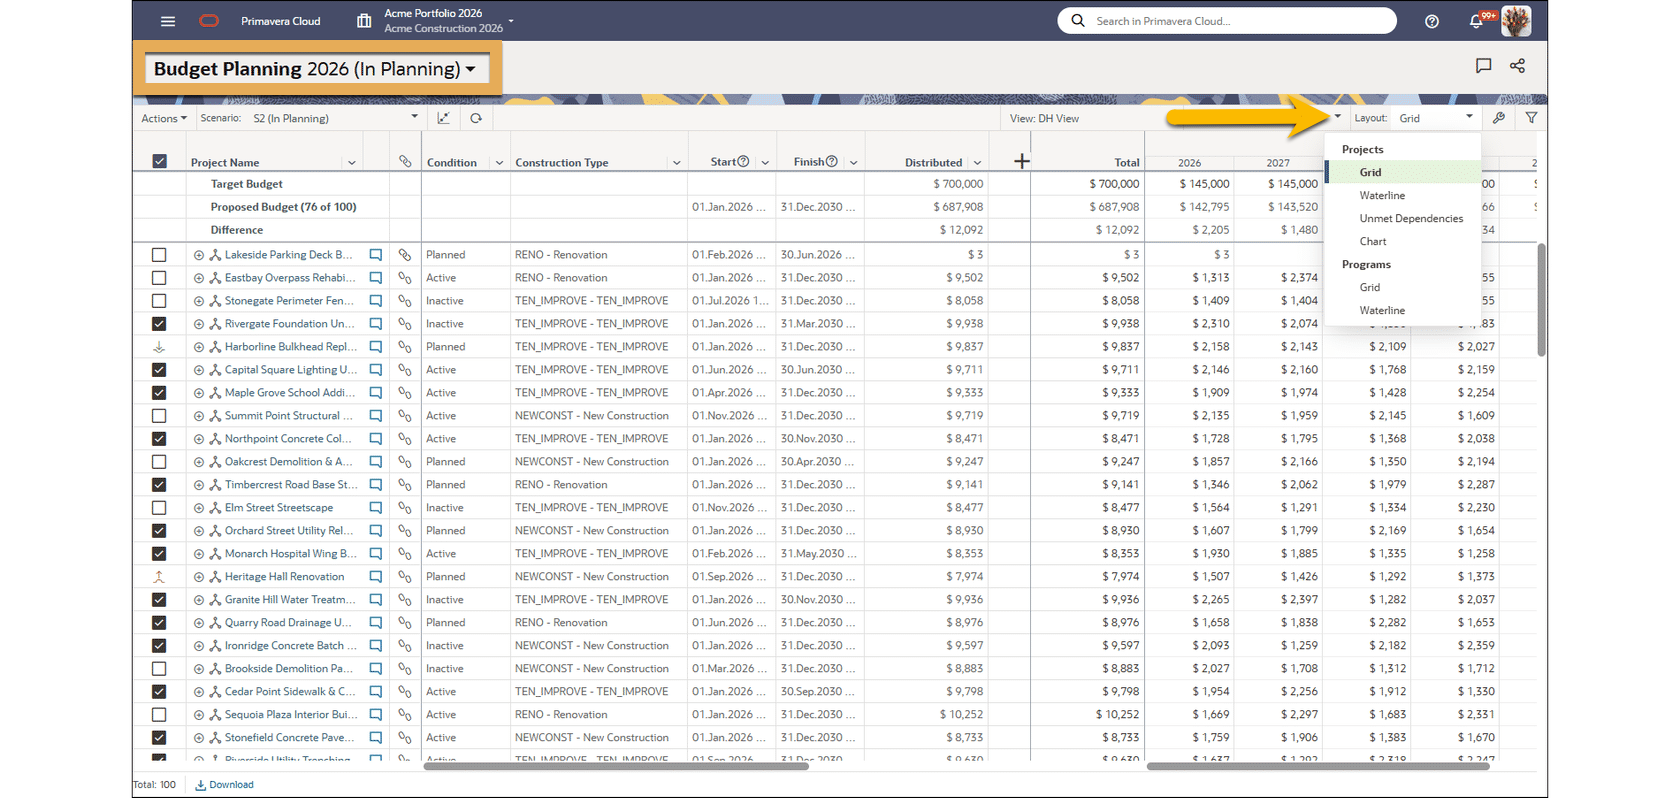Click dependency link icon for Eastbay Overpass
1680x798 pixels.
[405, 278]
